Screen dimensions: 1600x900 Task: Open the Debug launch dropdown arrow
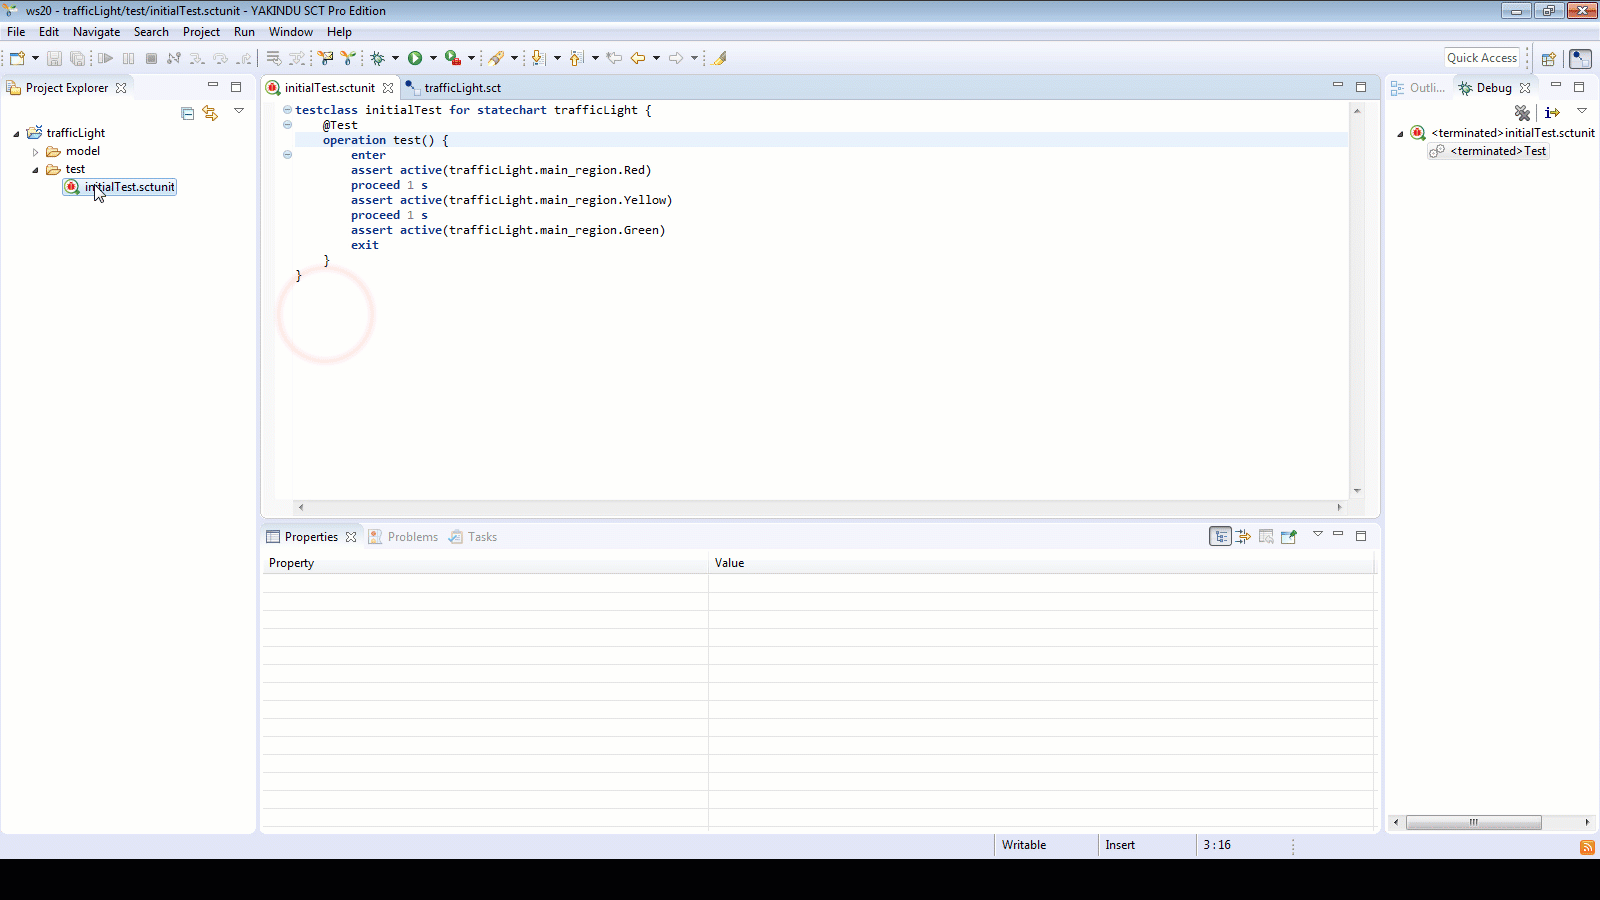point(395,58)
